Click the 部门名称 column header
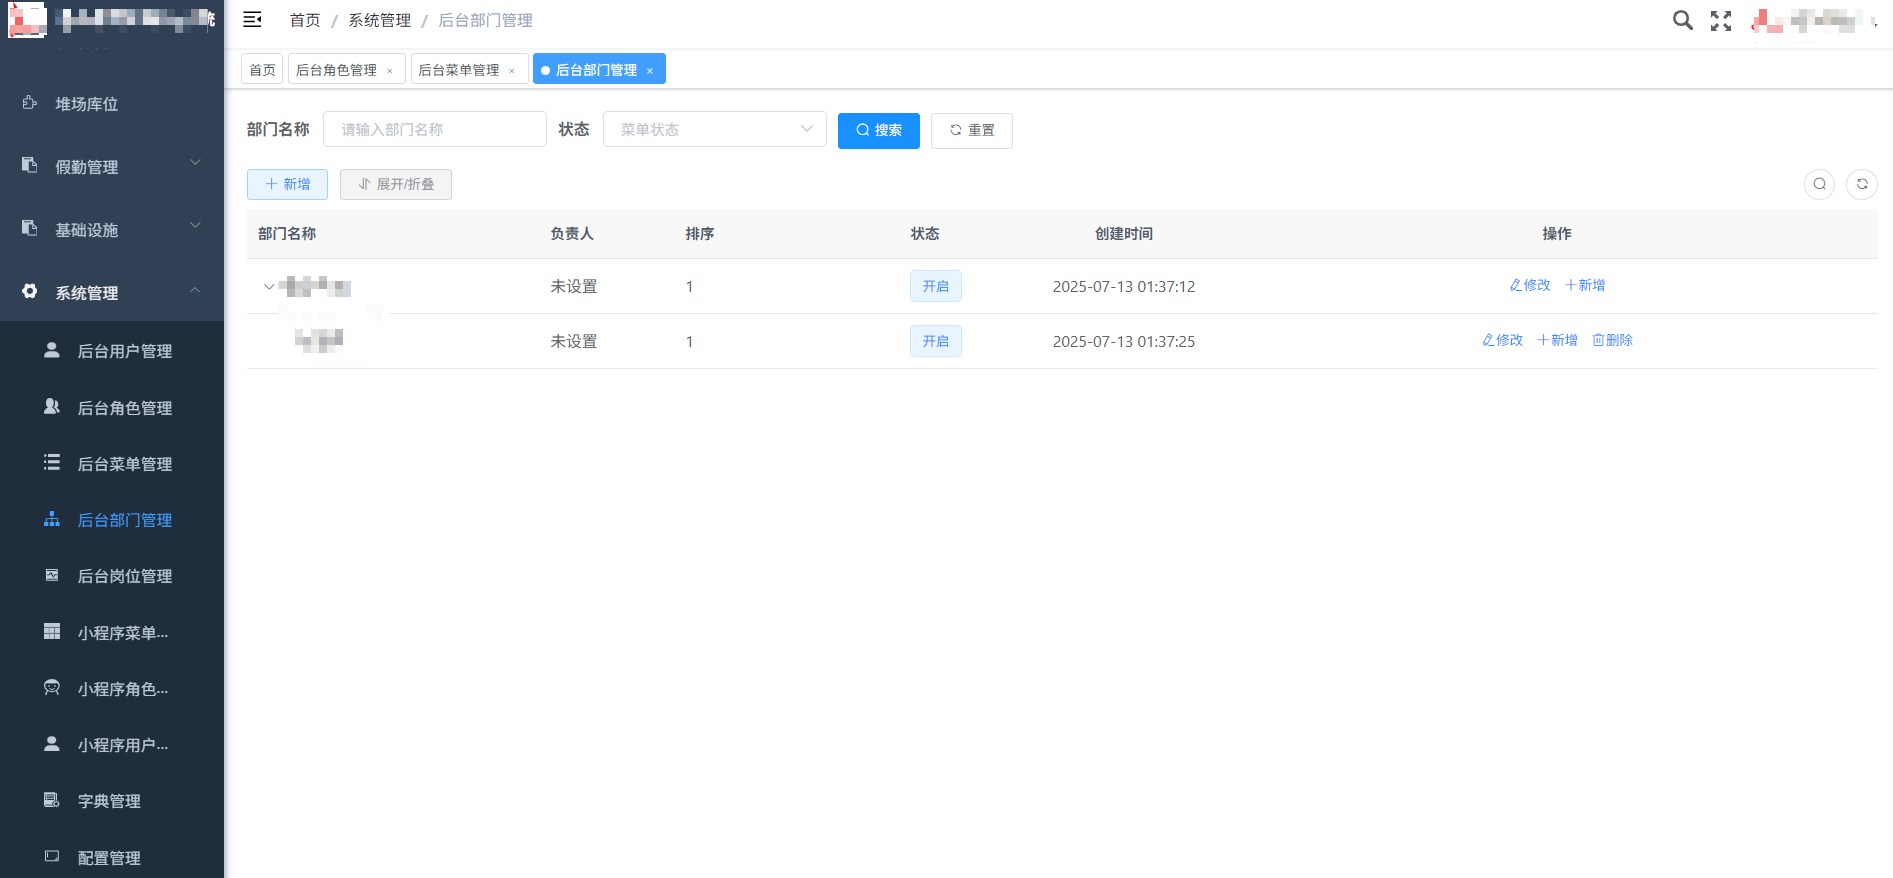 (287, 233)
